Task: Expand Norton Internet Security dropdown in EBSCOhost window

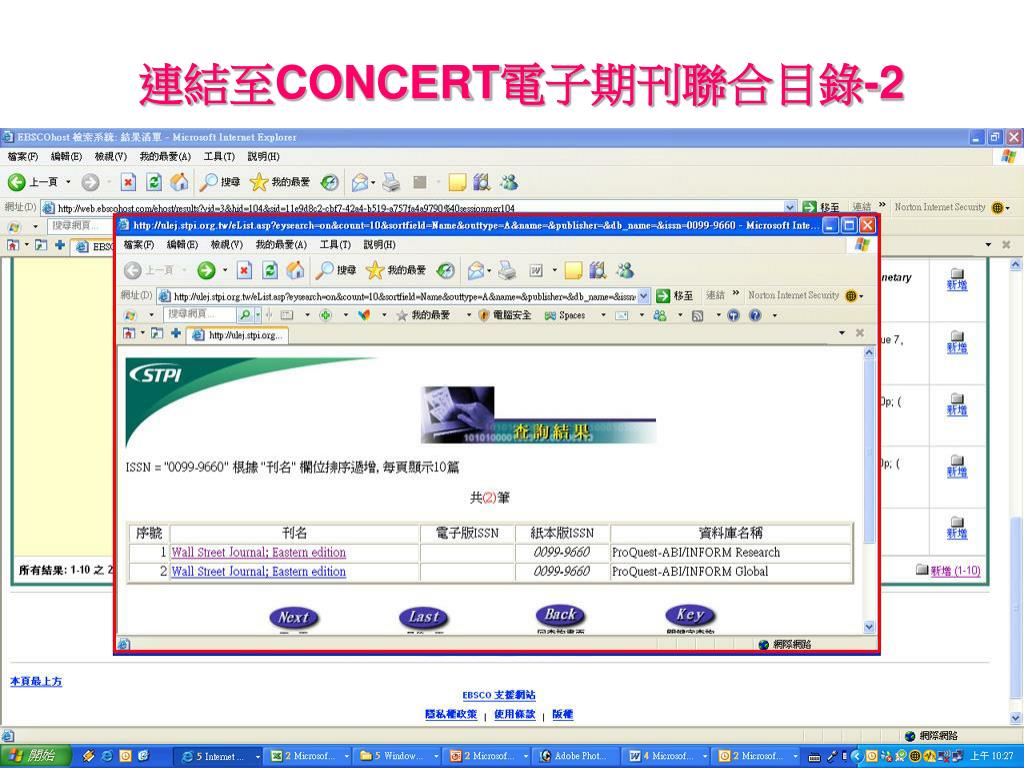Action: [1008, 208]
